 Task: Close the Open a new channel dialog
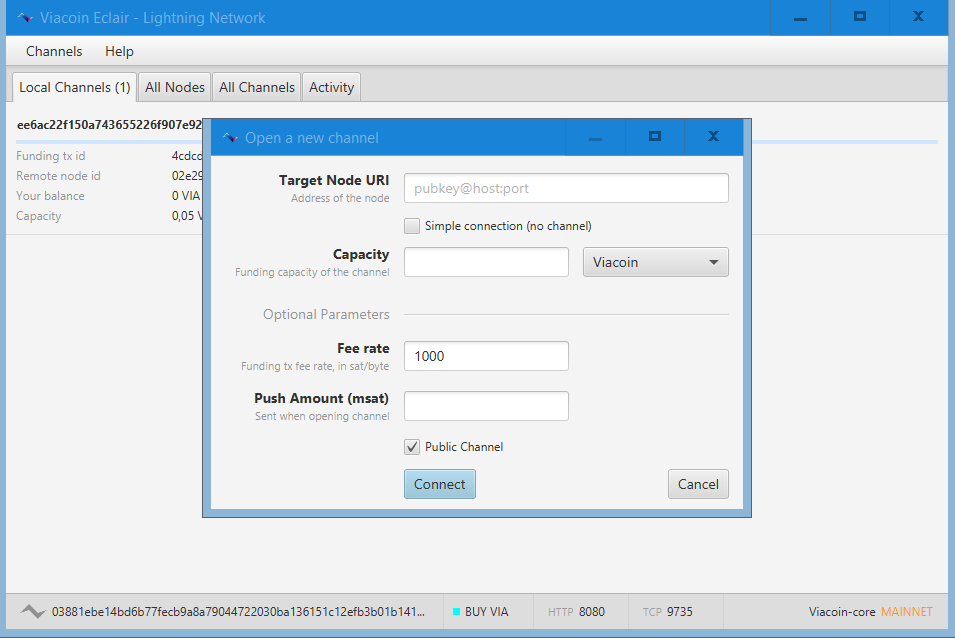tap(713, 136)
